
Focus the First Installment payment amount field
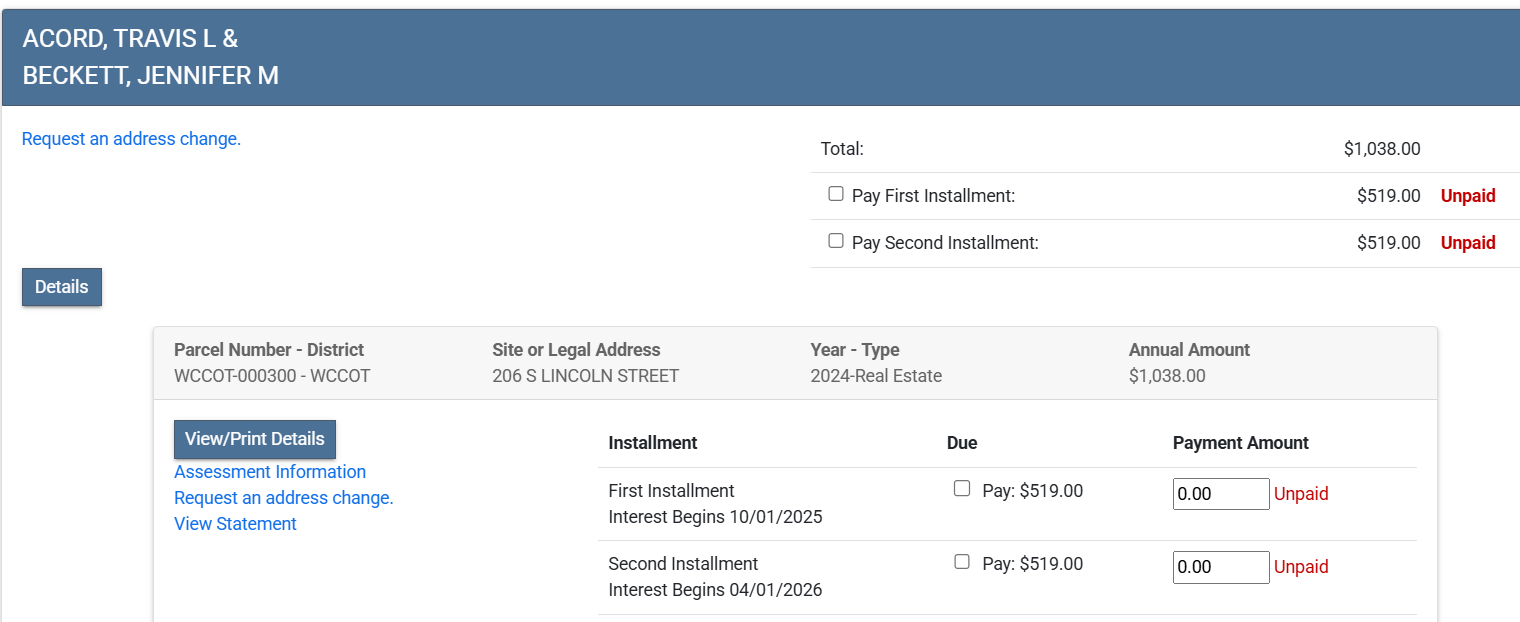click(x=1220, y=494)
